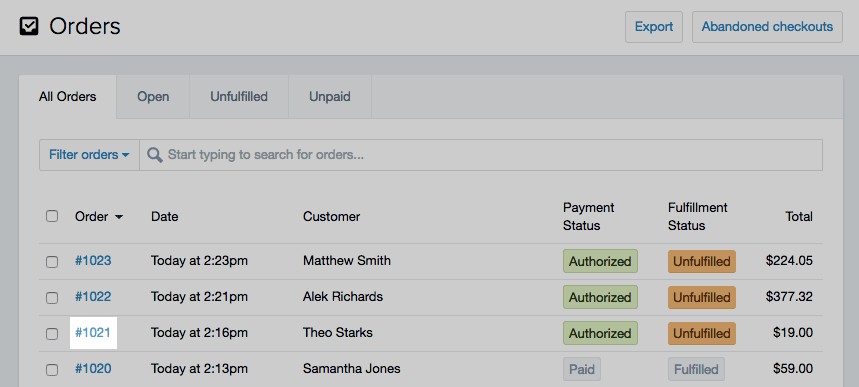The height and width of the screenshot is (387, 859).
Task: Open order #1021 link
Action: [93, 333]
